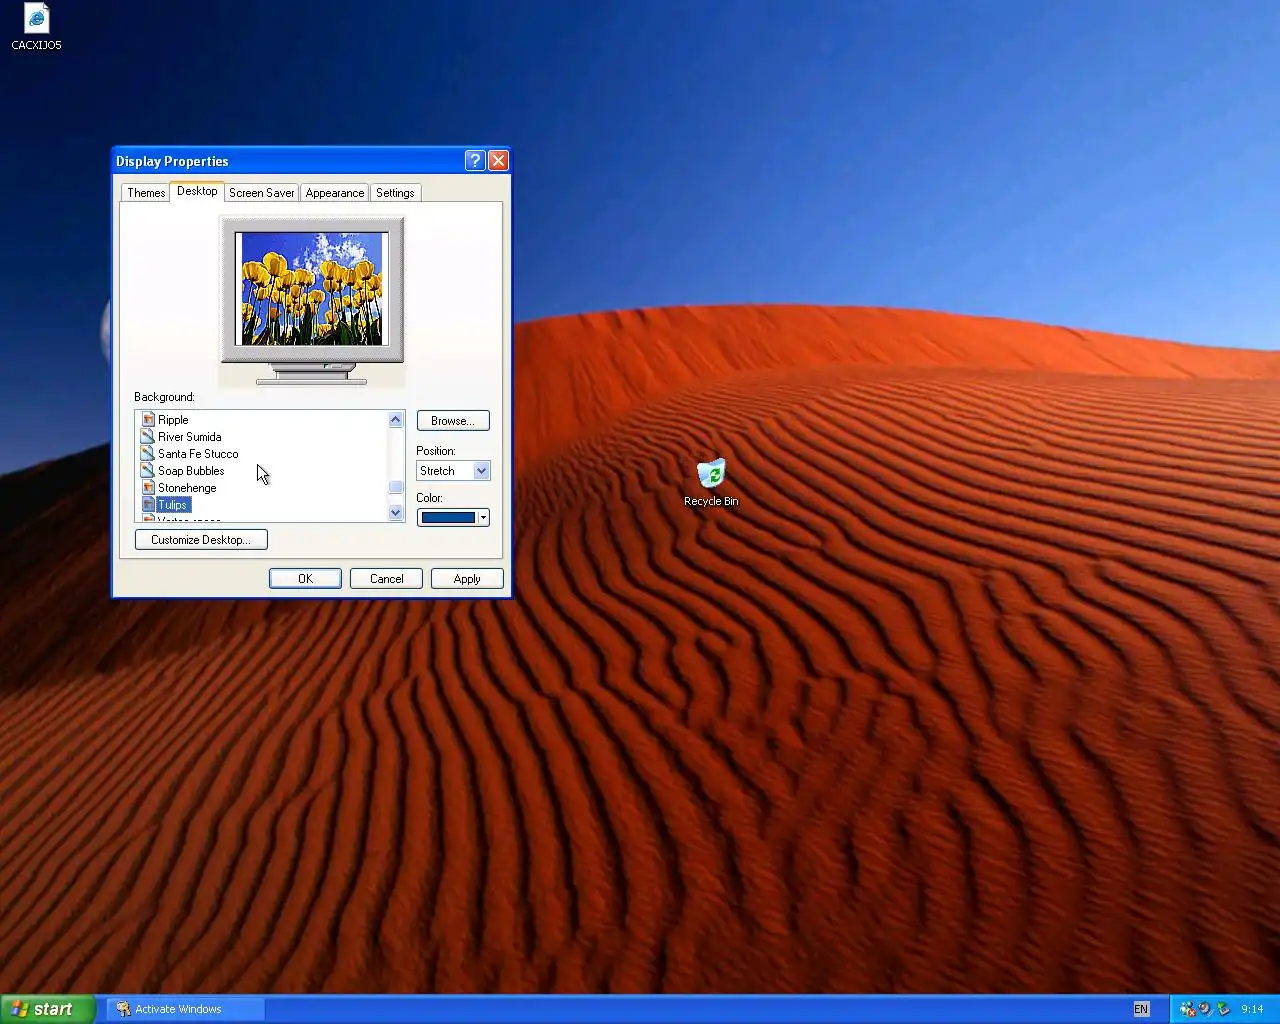Select Soap Bubbles background

pos(191,471)
